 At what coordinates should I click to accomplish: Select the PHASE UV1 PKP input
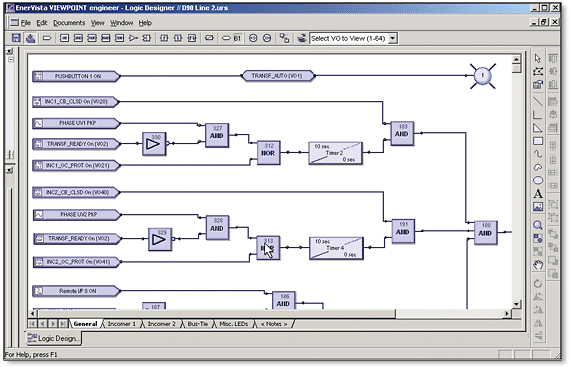76,123
